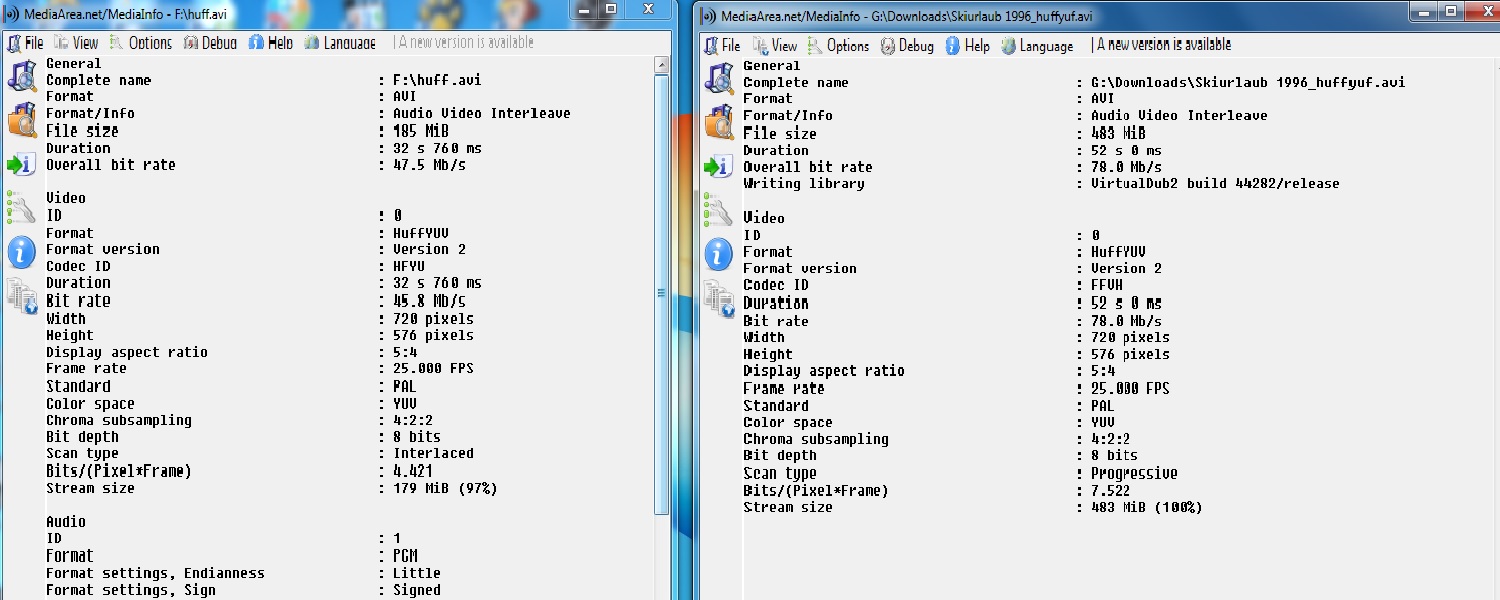Image resolution: width=1500 pixels, height=600 pixels.
Task: Open Options menu in Skiurlaub window
Action: point(838,45)
